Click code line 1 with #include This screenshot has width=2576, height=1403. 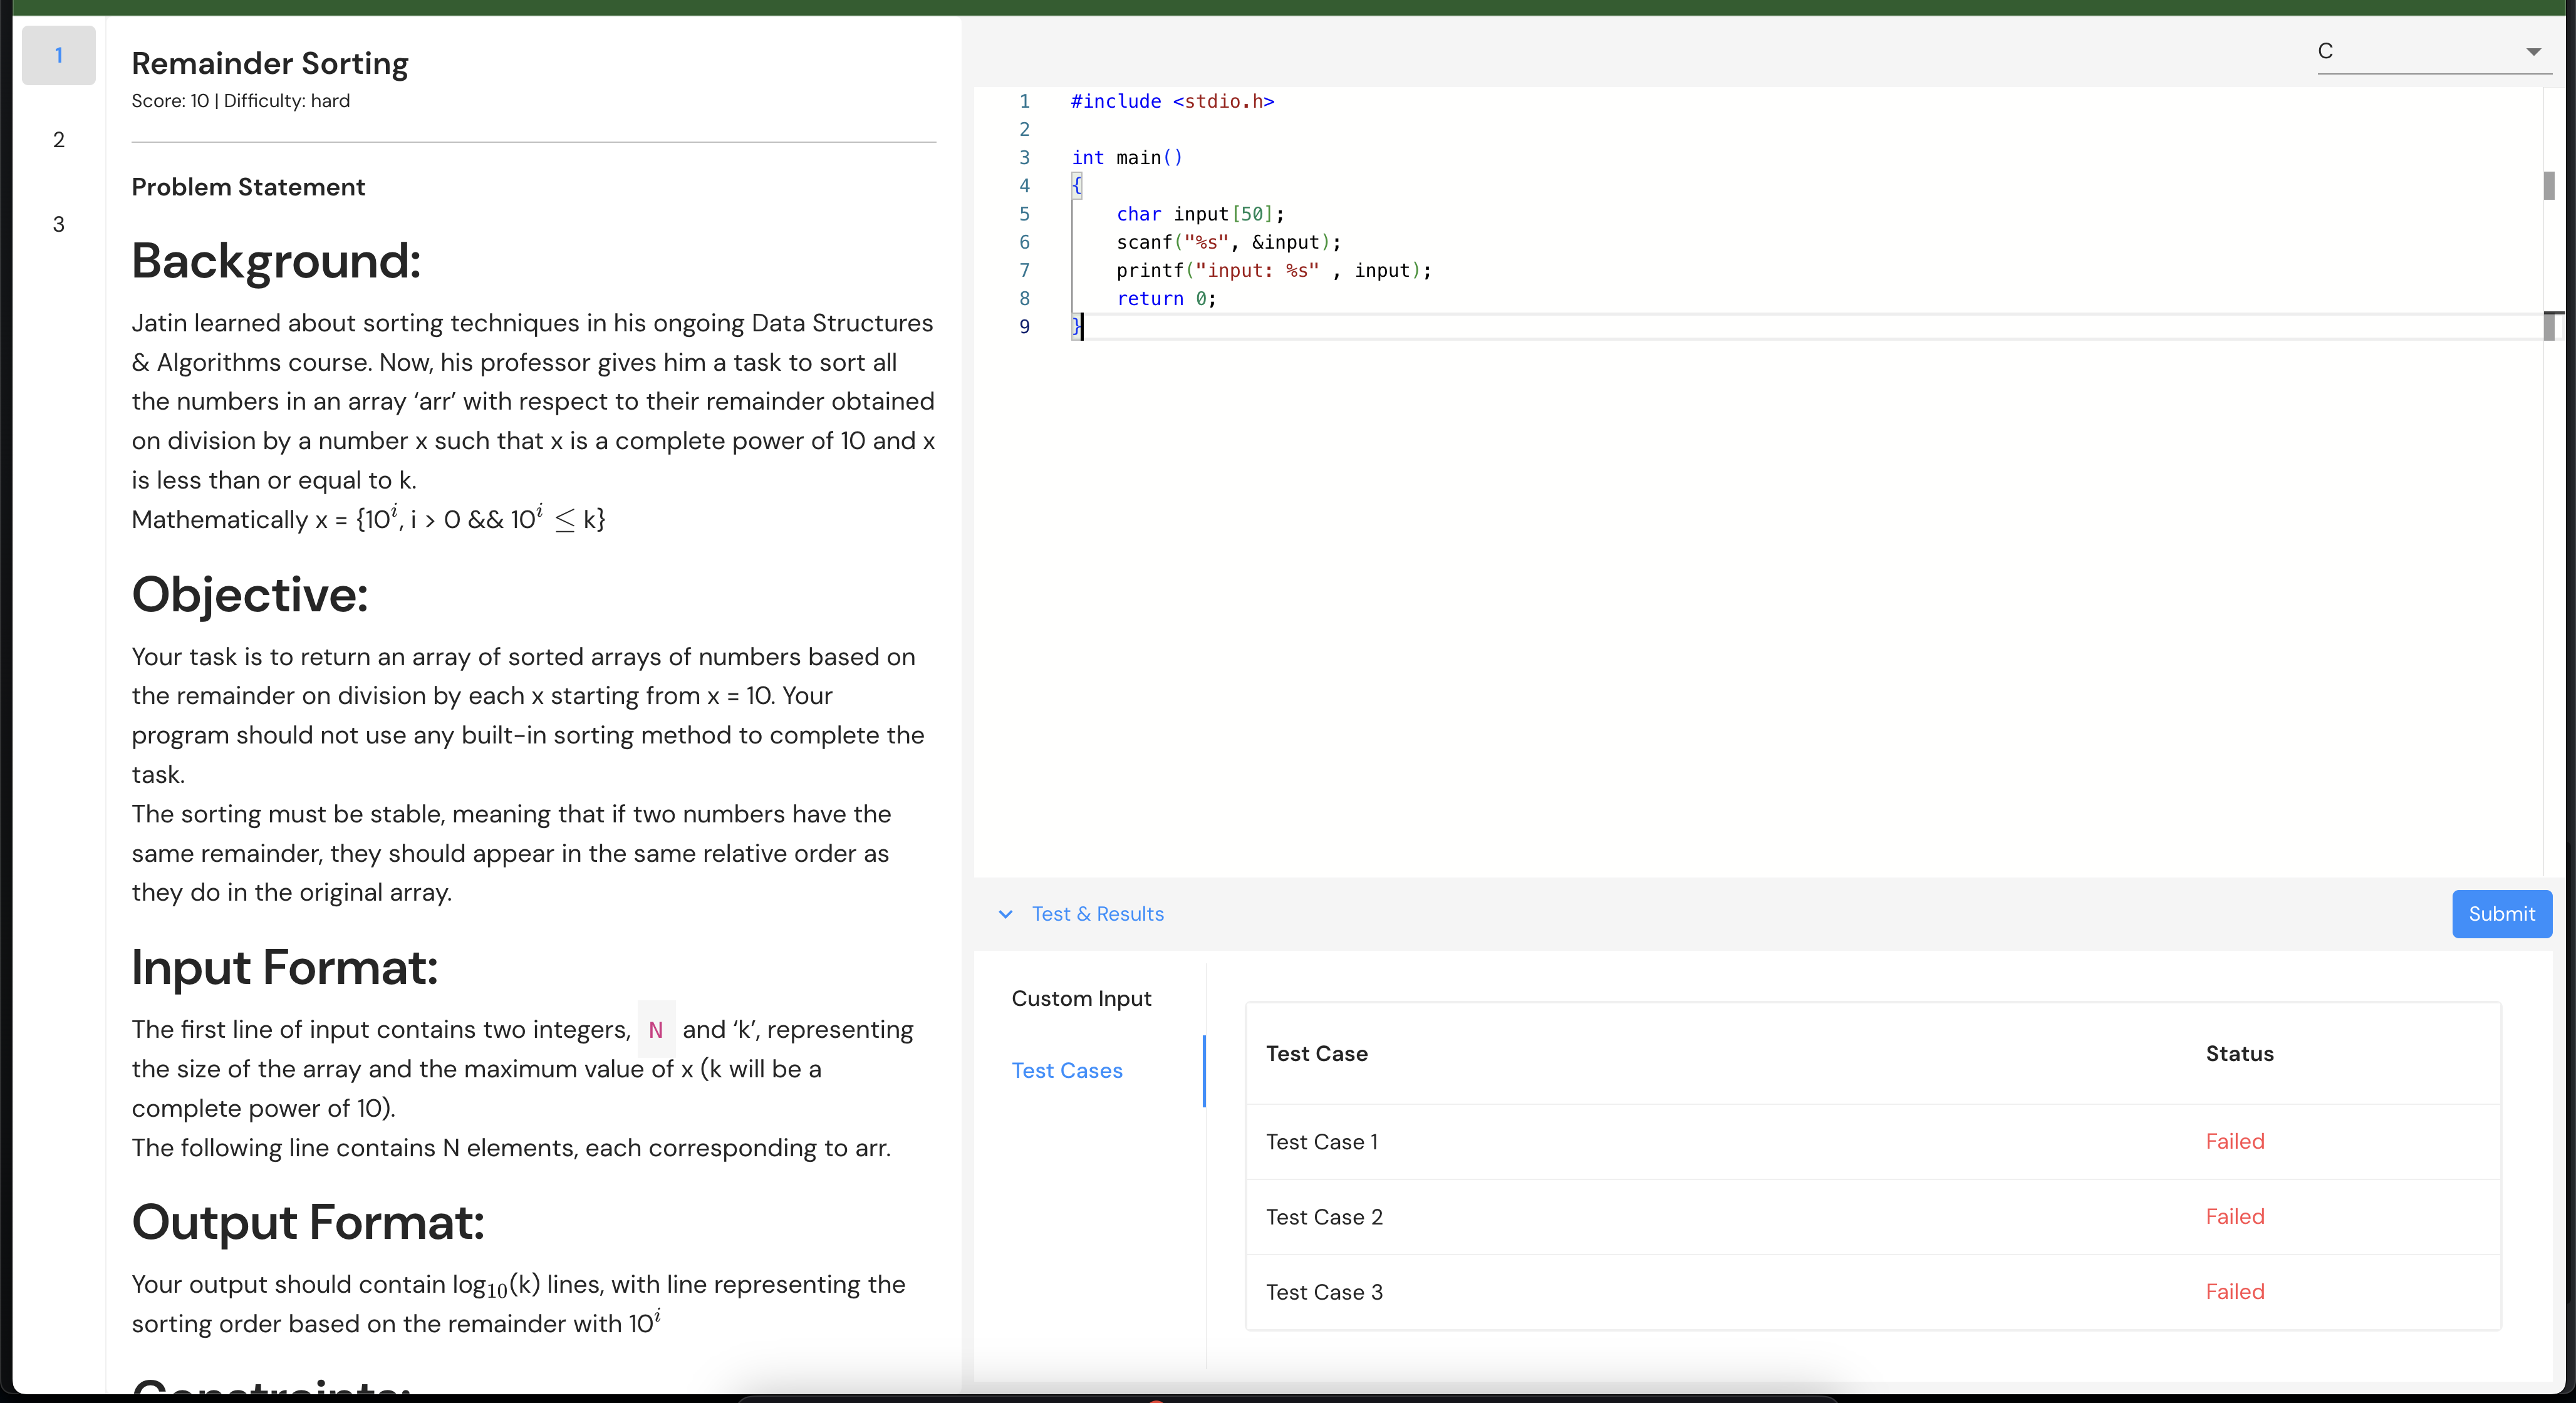point(1172,101)
